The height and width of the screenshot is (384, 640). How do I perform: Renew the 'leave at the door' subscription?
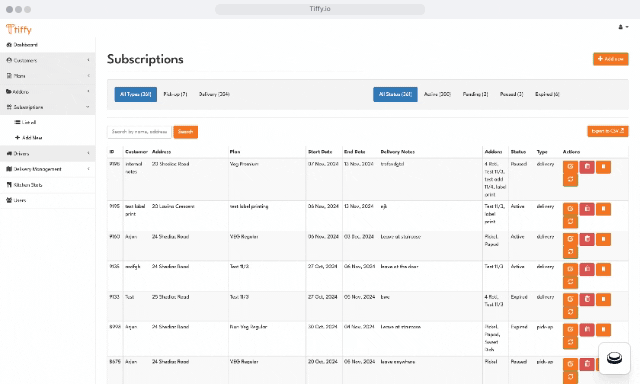[570, 282]
